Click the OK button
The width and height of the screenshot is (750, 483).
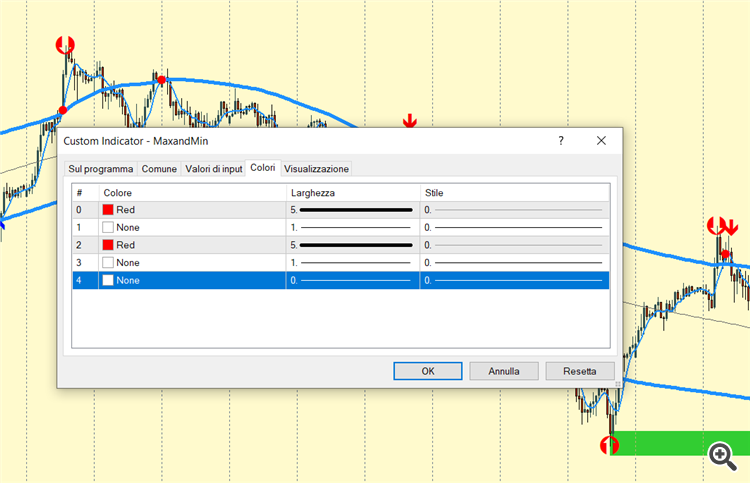coord(428,371)
